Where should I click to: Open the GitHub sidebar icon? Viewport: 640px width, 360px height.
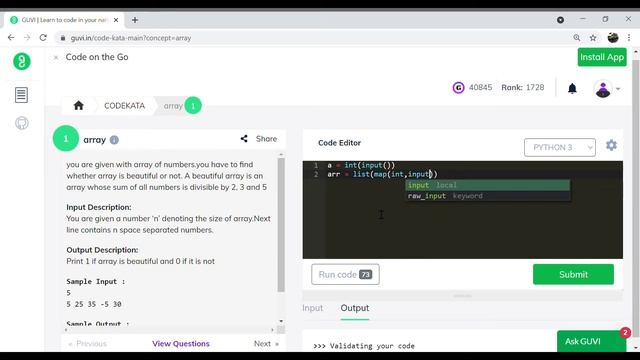[x=22, y=123]
